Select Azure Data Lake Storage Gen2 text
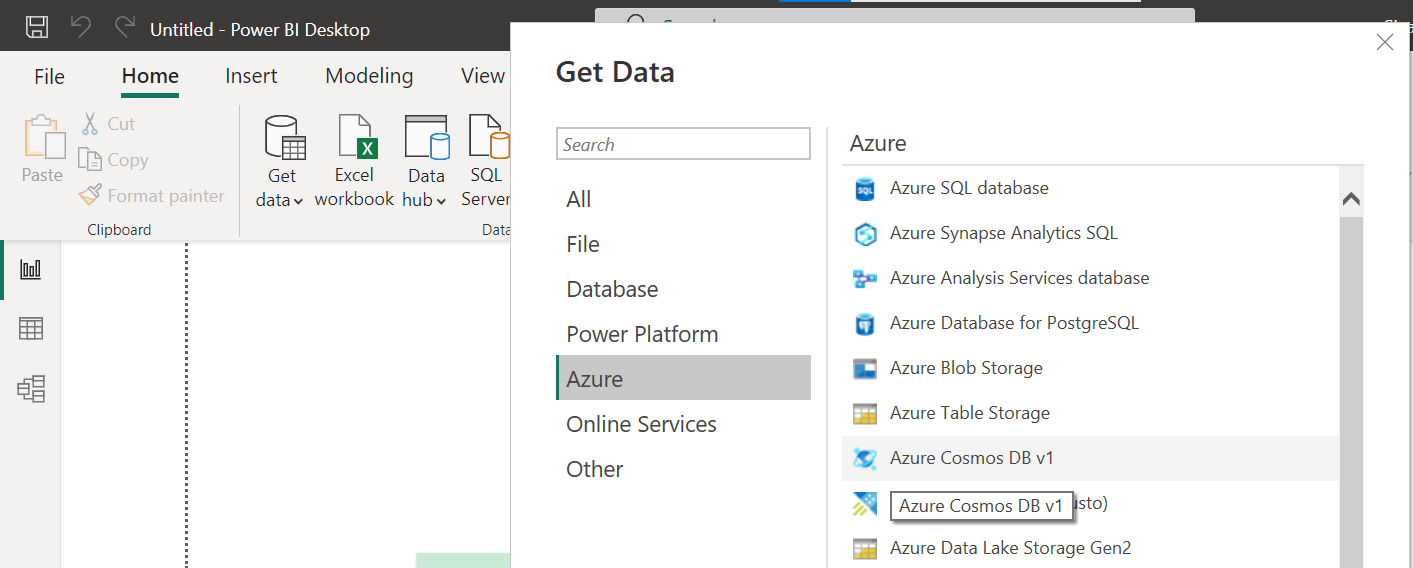 (x=1011, y=548)
